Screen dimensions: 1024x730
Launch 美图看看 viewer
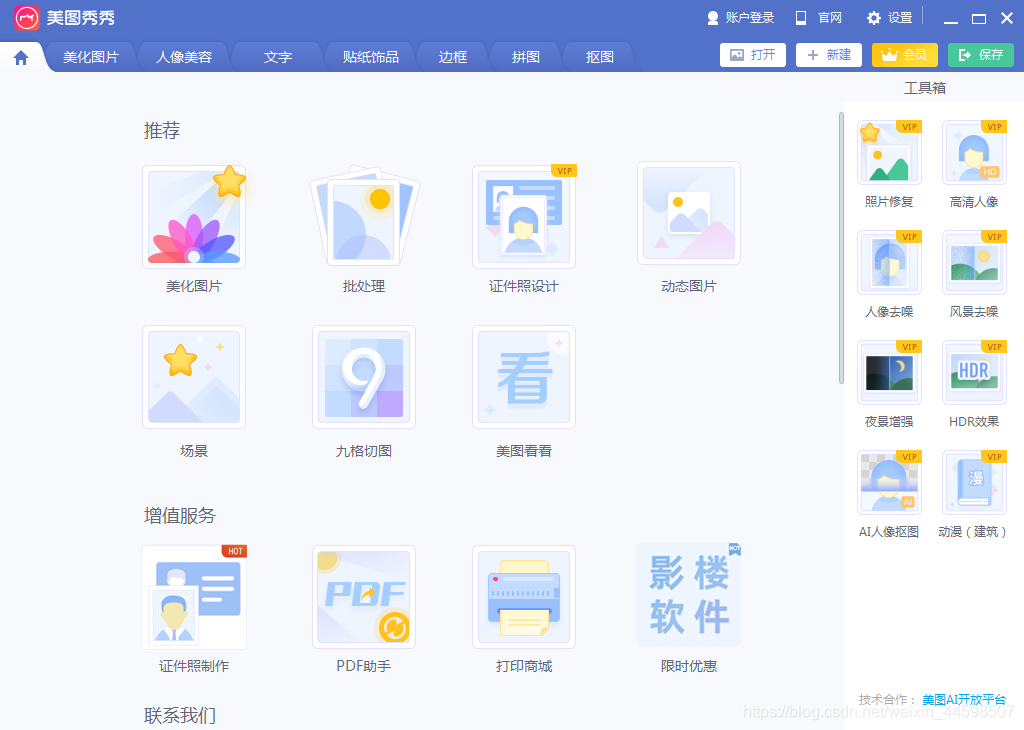point(524,377)
